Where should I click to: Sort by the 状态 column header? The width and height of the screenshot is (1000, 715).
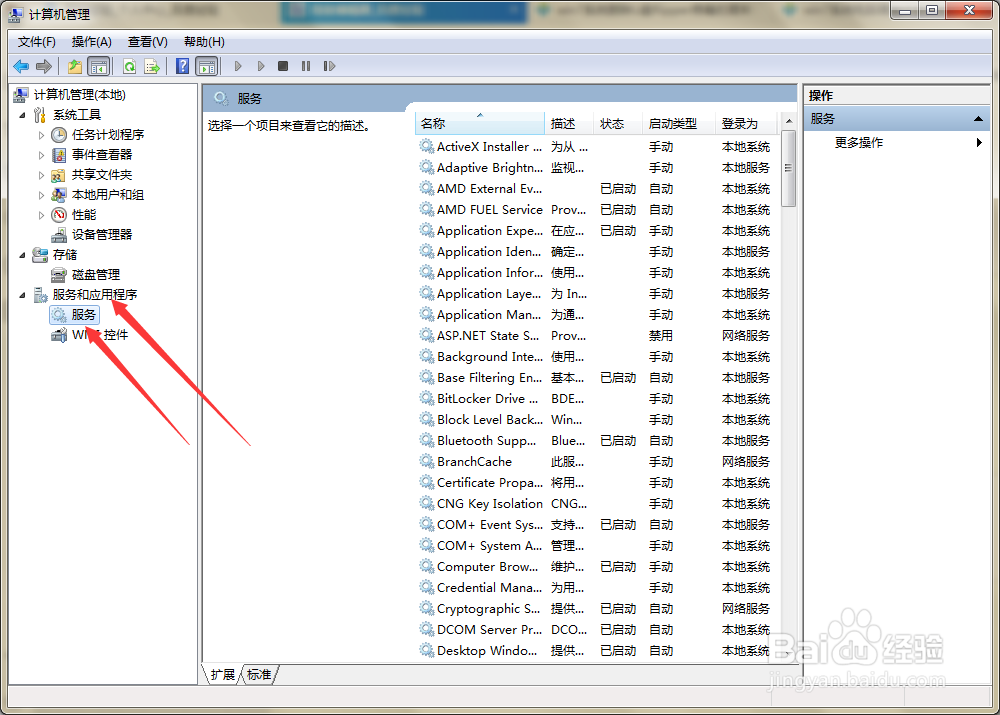point(617,124)
